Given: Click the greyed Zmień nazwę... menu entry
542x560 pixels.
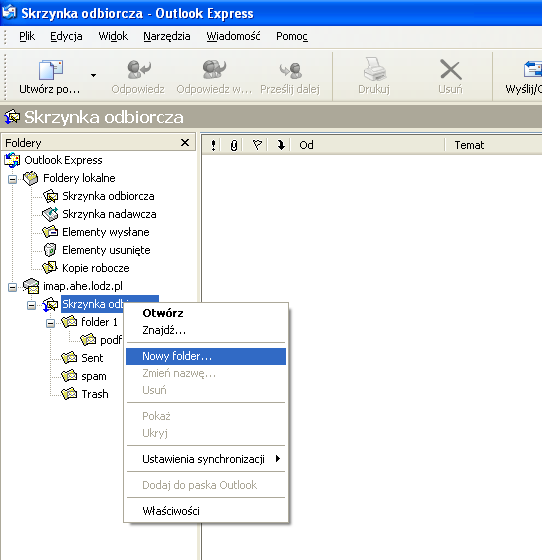Looking at the screenshot, I should (x=206, y=374).
